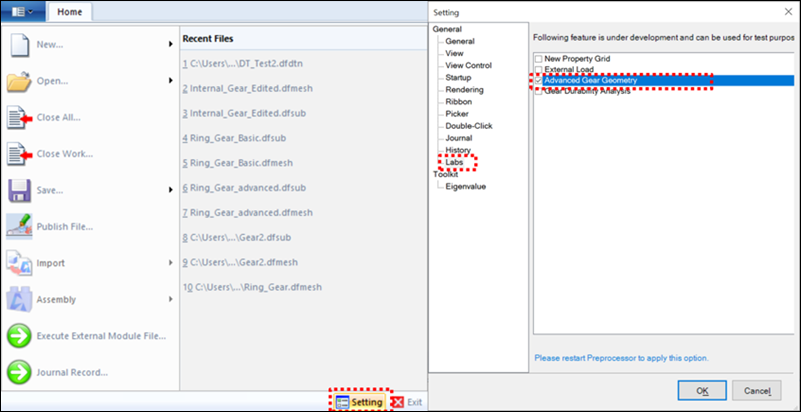Screen dimensions: 801x412
Task: Open recent file 10 Ring_Gear.dfmesh
Action: click(x=252, y=287)
